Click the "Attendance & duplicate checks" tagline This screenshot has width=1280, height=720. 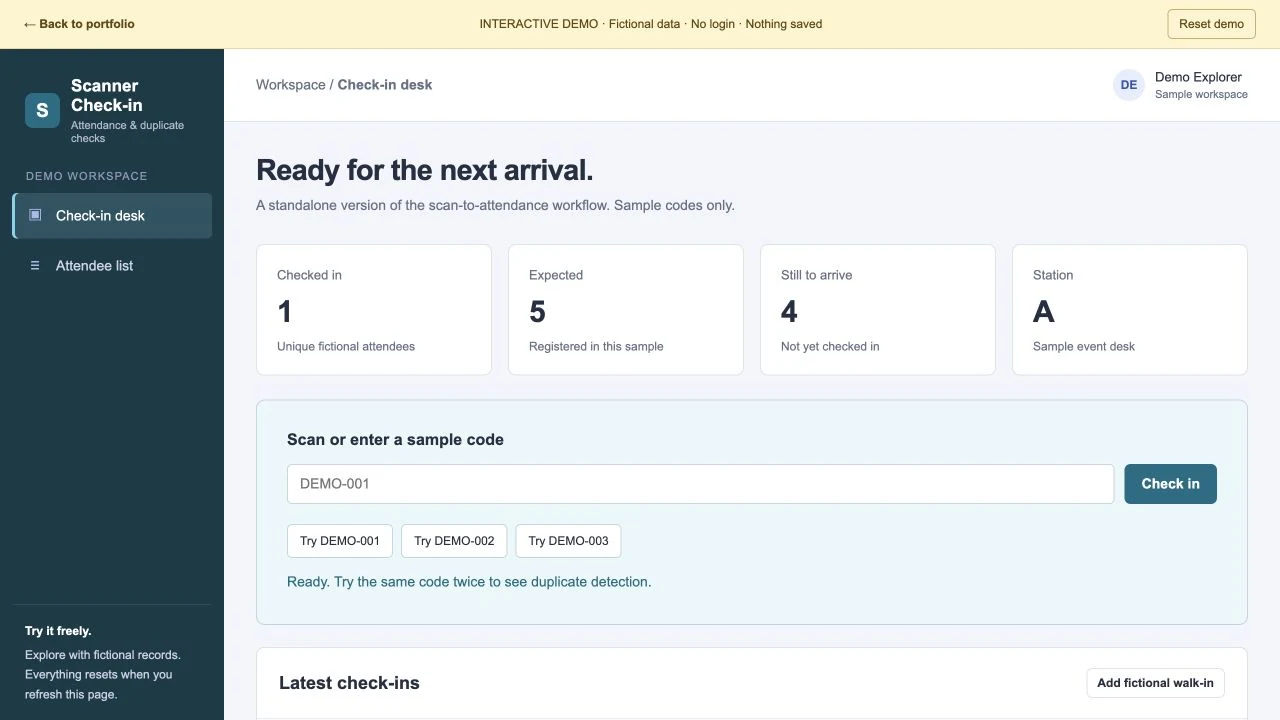[x=127, y=132]
